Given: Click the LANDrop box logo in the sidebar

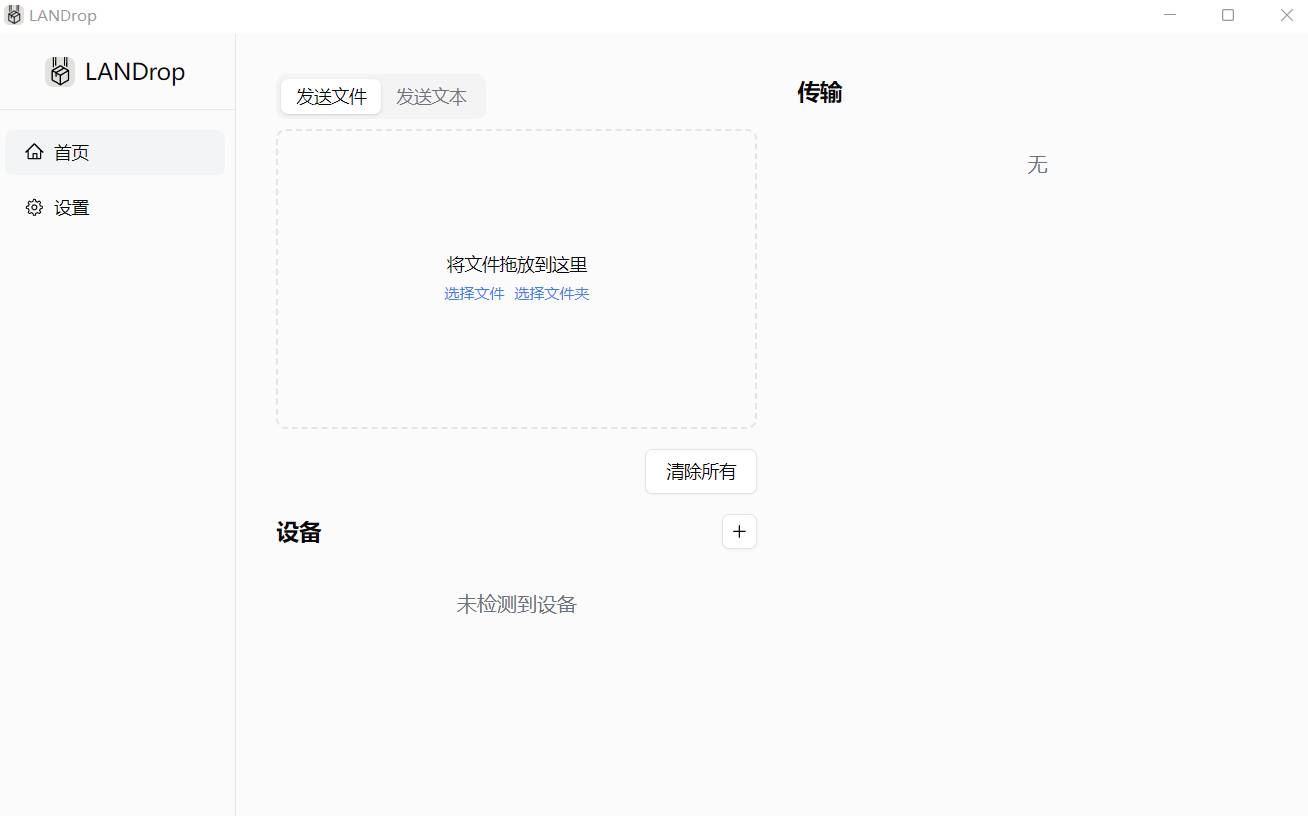Looking at the screenshot, I should pos(60,72).
